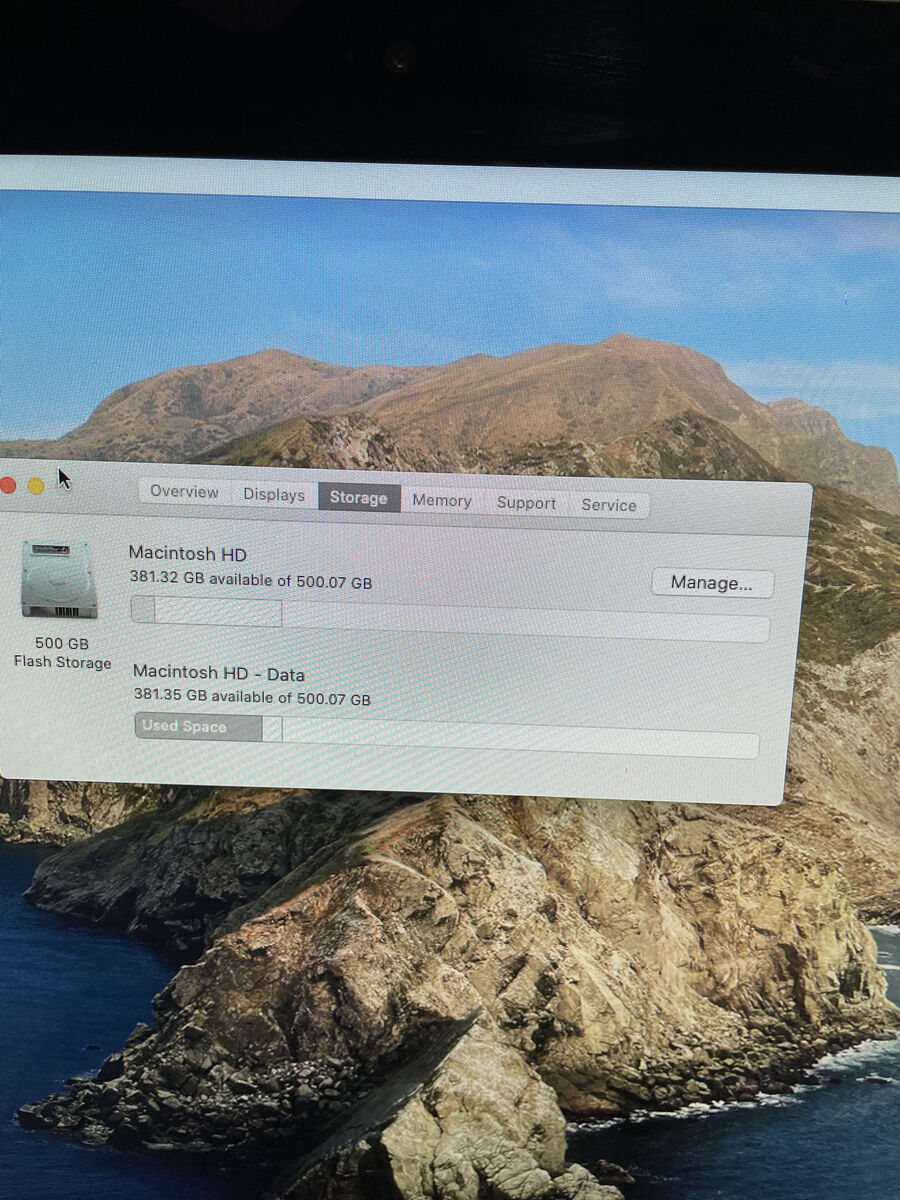This screenshot has height=1200, width=900.
Task: Click the "Macintosh HD - Data" volume name
Action: coord(218,674)
